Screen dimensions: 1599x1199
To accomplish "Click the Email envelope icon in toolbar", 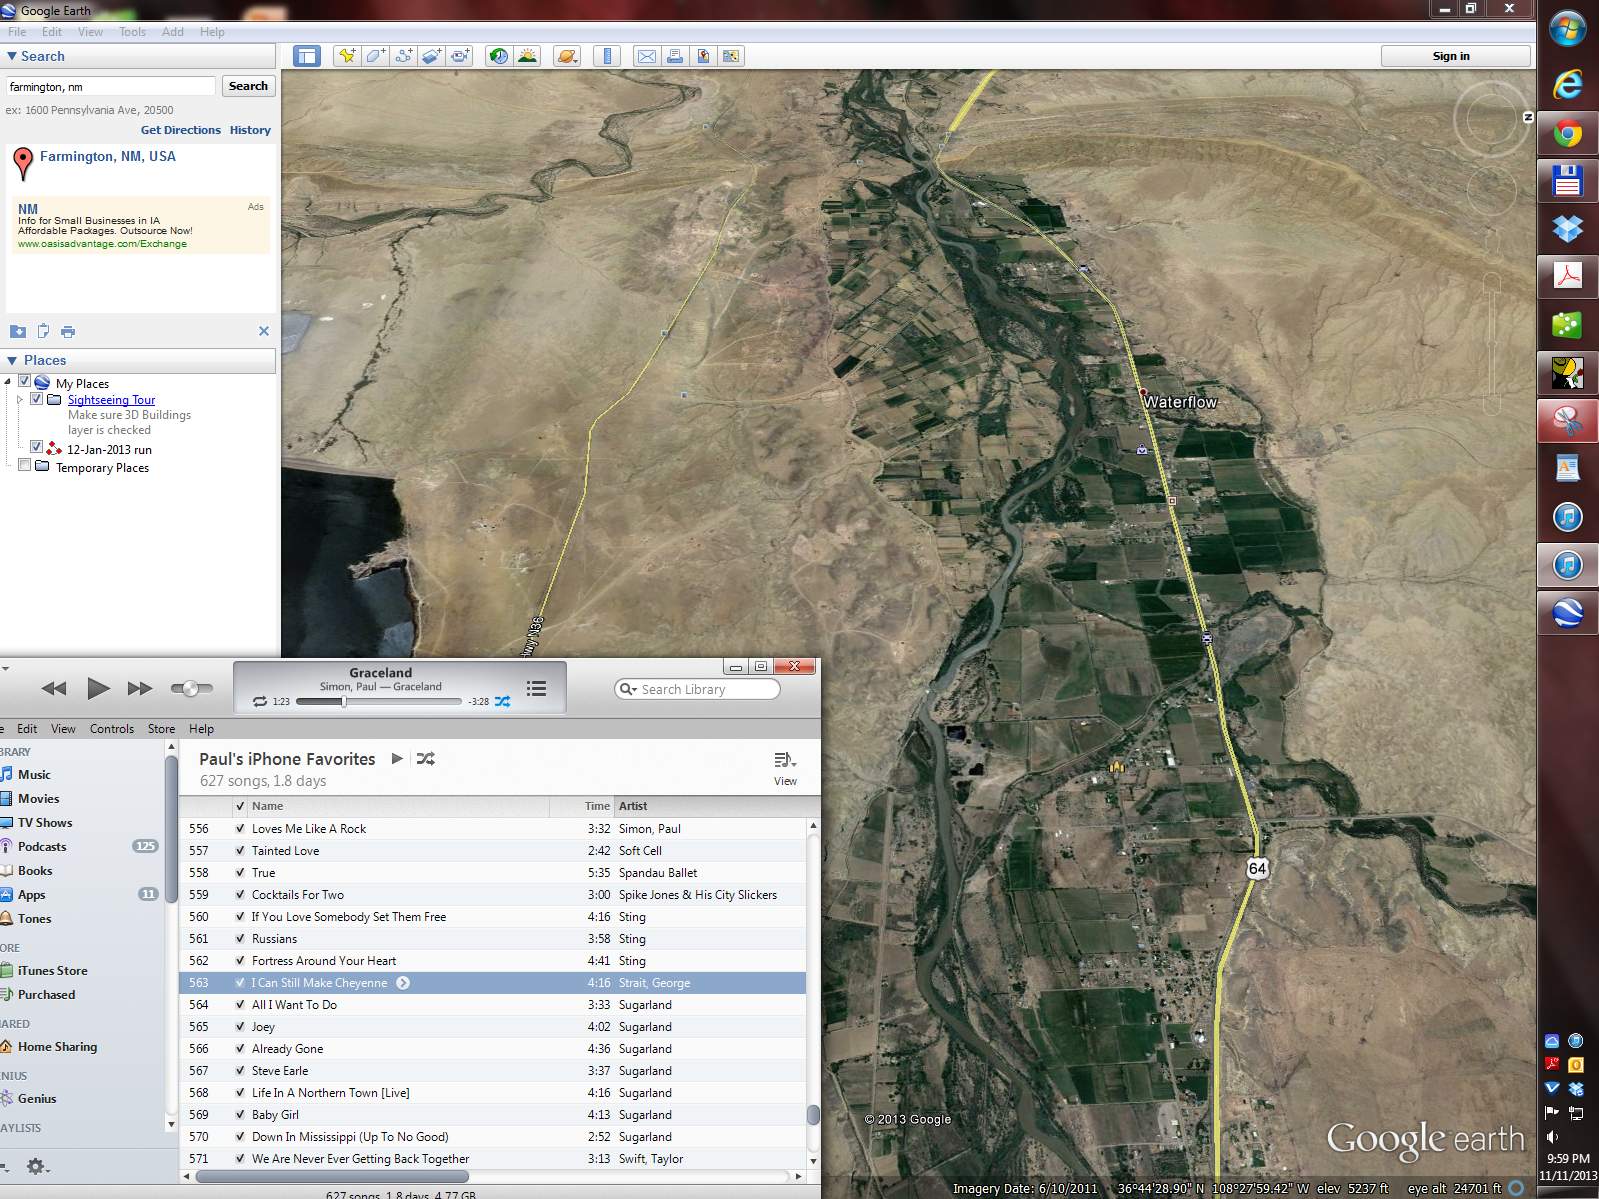I will pos(647,56).
